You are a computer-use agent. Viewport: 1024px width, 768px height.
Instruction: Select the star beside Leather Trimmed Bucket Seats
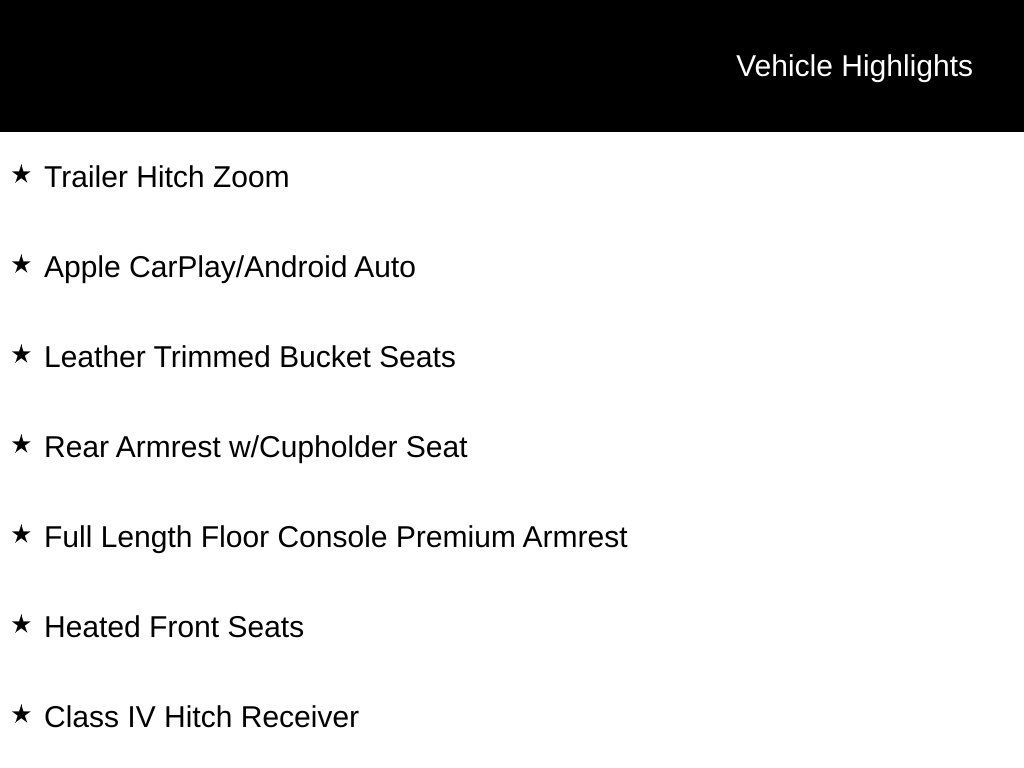(x=21, y=354)
